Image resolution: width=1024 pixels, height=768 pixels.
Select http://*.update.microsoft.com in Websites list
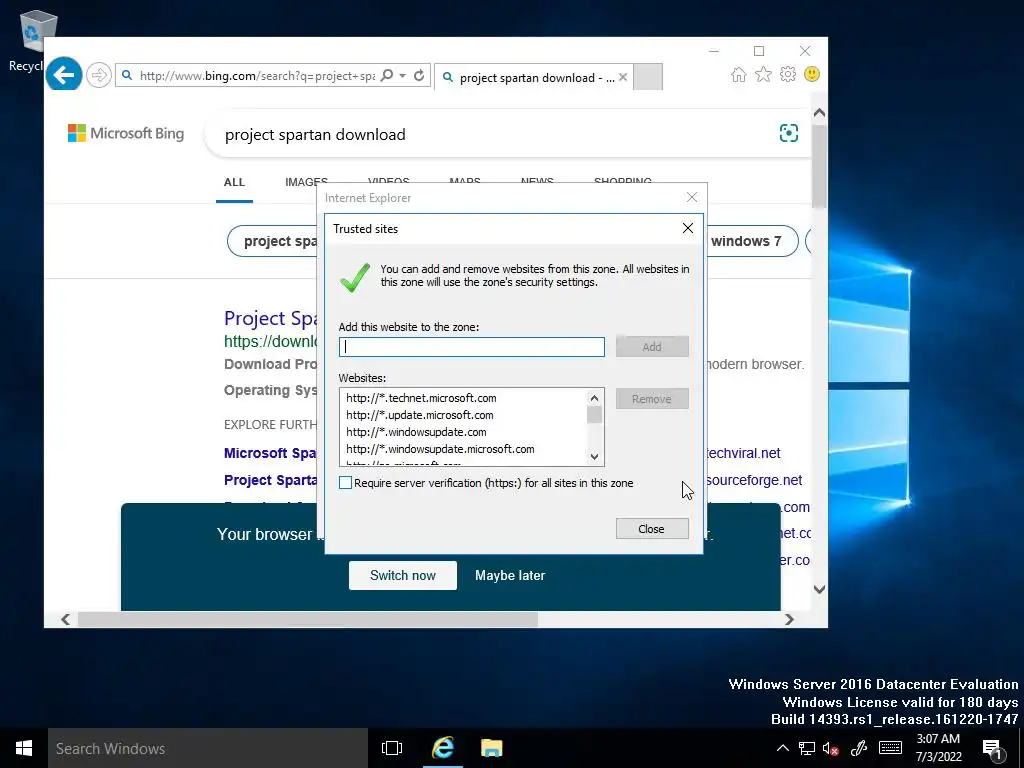point(420,415)
